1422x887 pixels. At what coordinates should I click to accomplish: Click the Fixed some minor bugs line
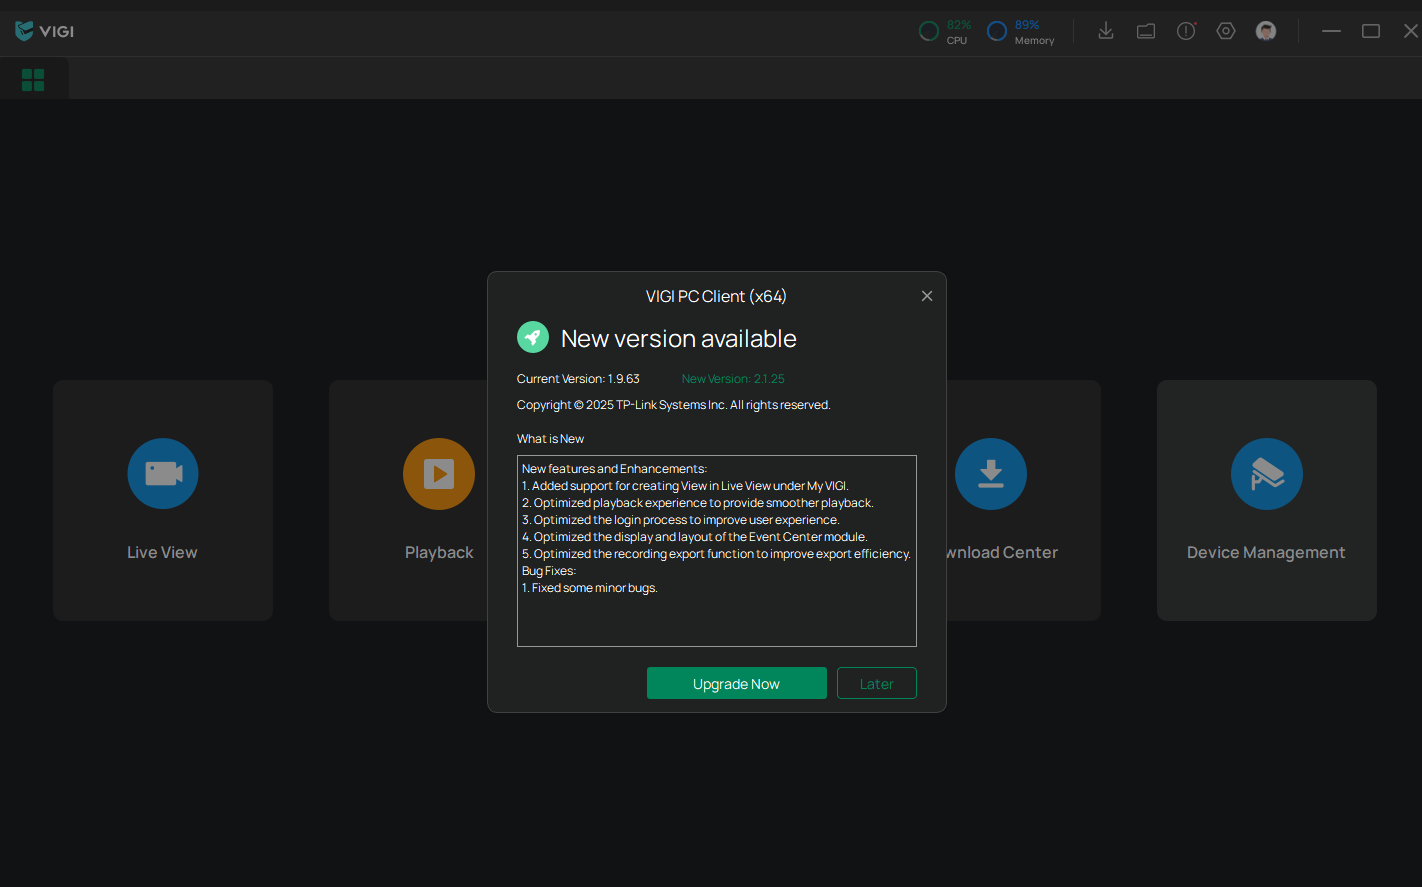tap(590, 588)
